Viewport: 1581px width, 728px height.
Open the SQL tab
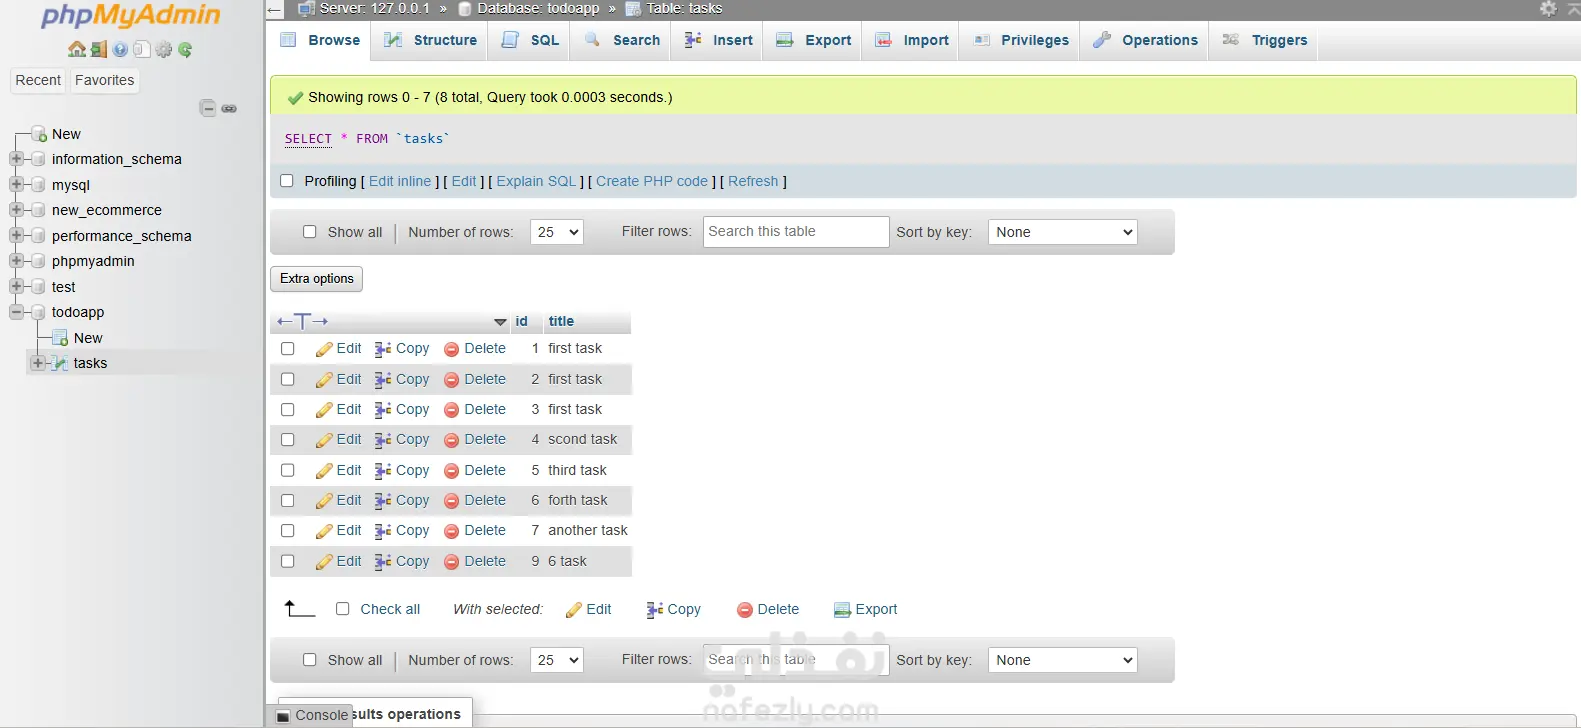point(531,40)
